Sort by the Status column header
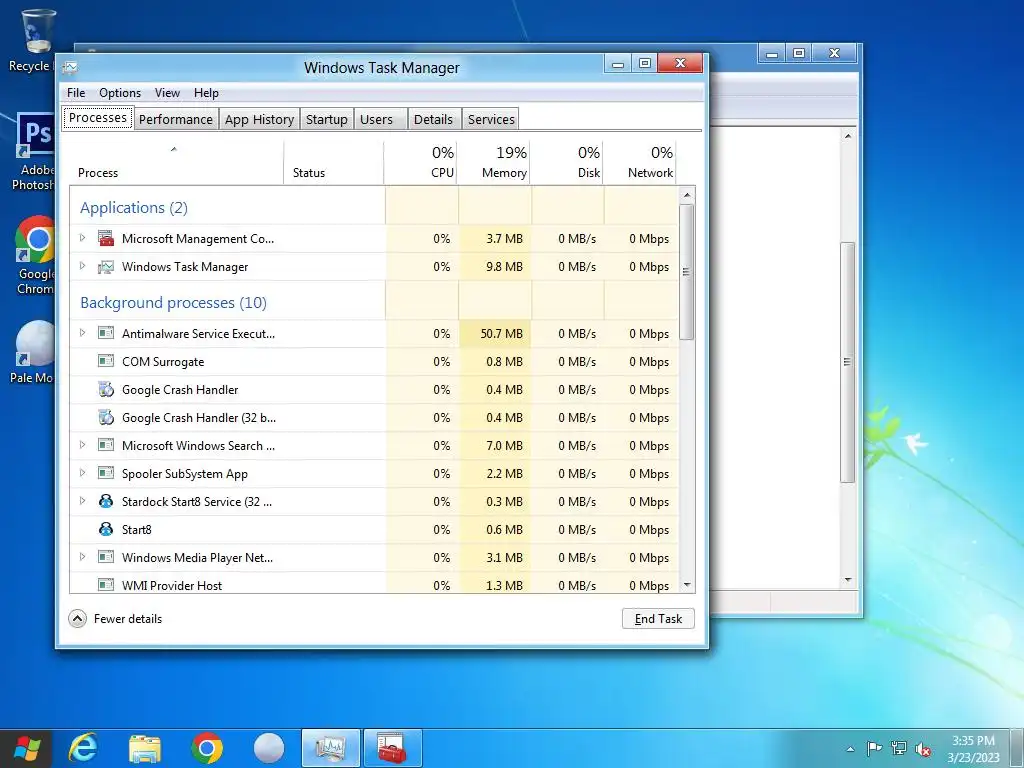The image size is (1024, 768). tap(334, 162)
